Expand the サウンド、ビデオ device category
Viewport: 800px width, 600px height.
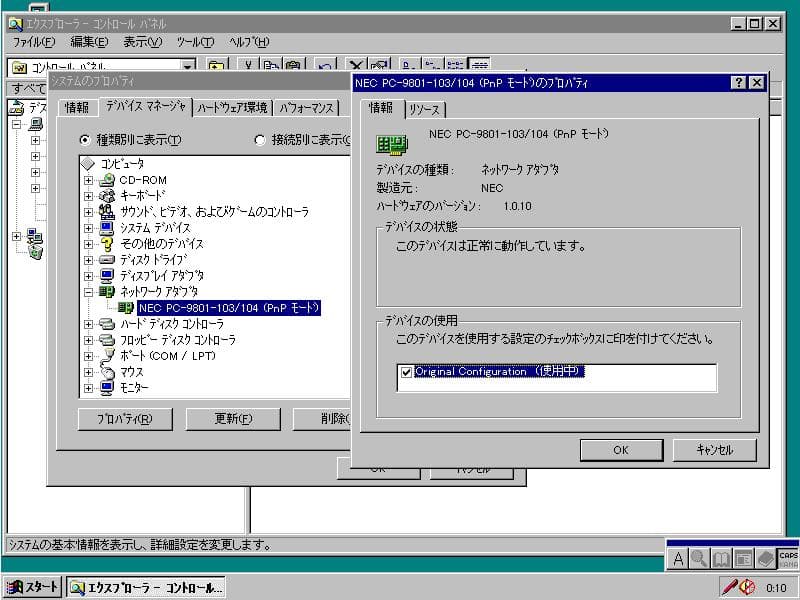pos(89,210)
